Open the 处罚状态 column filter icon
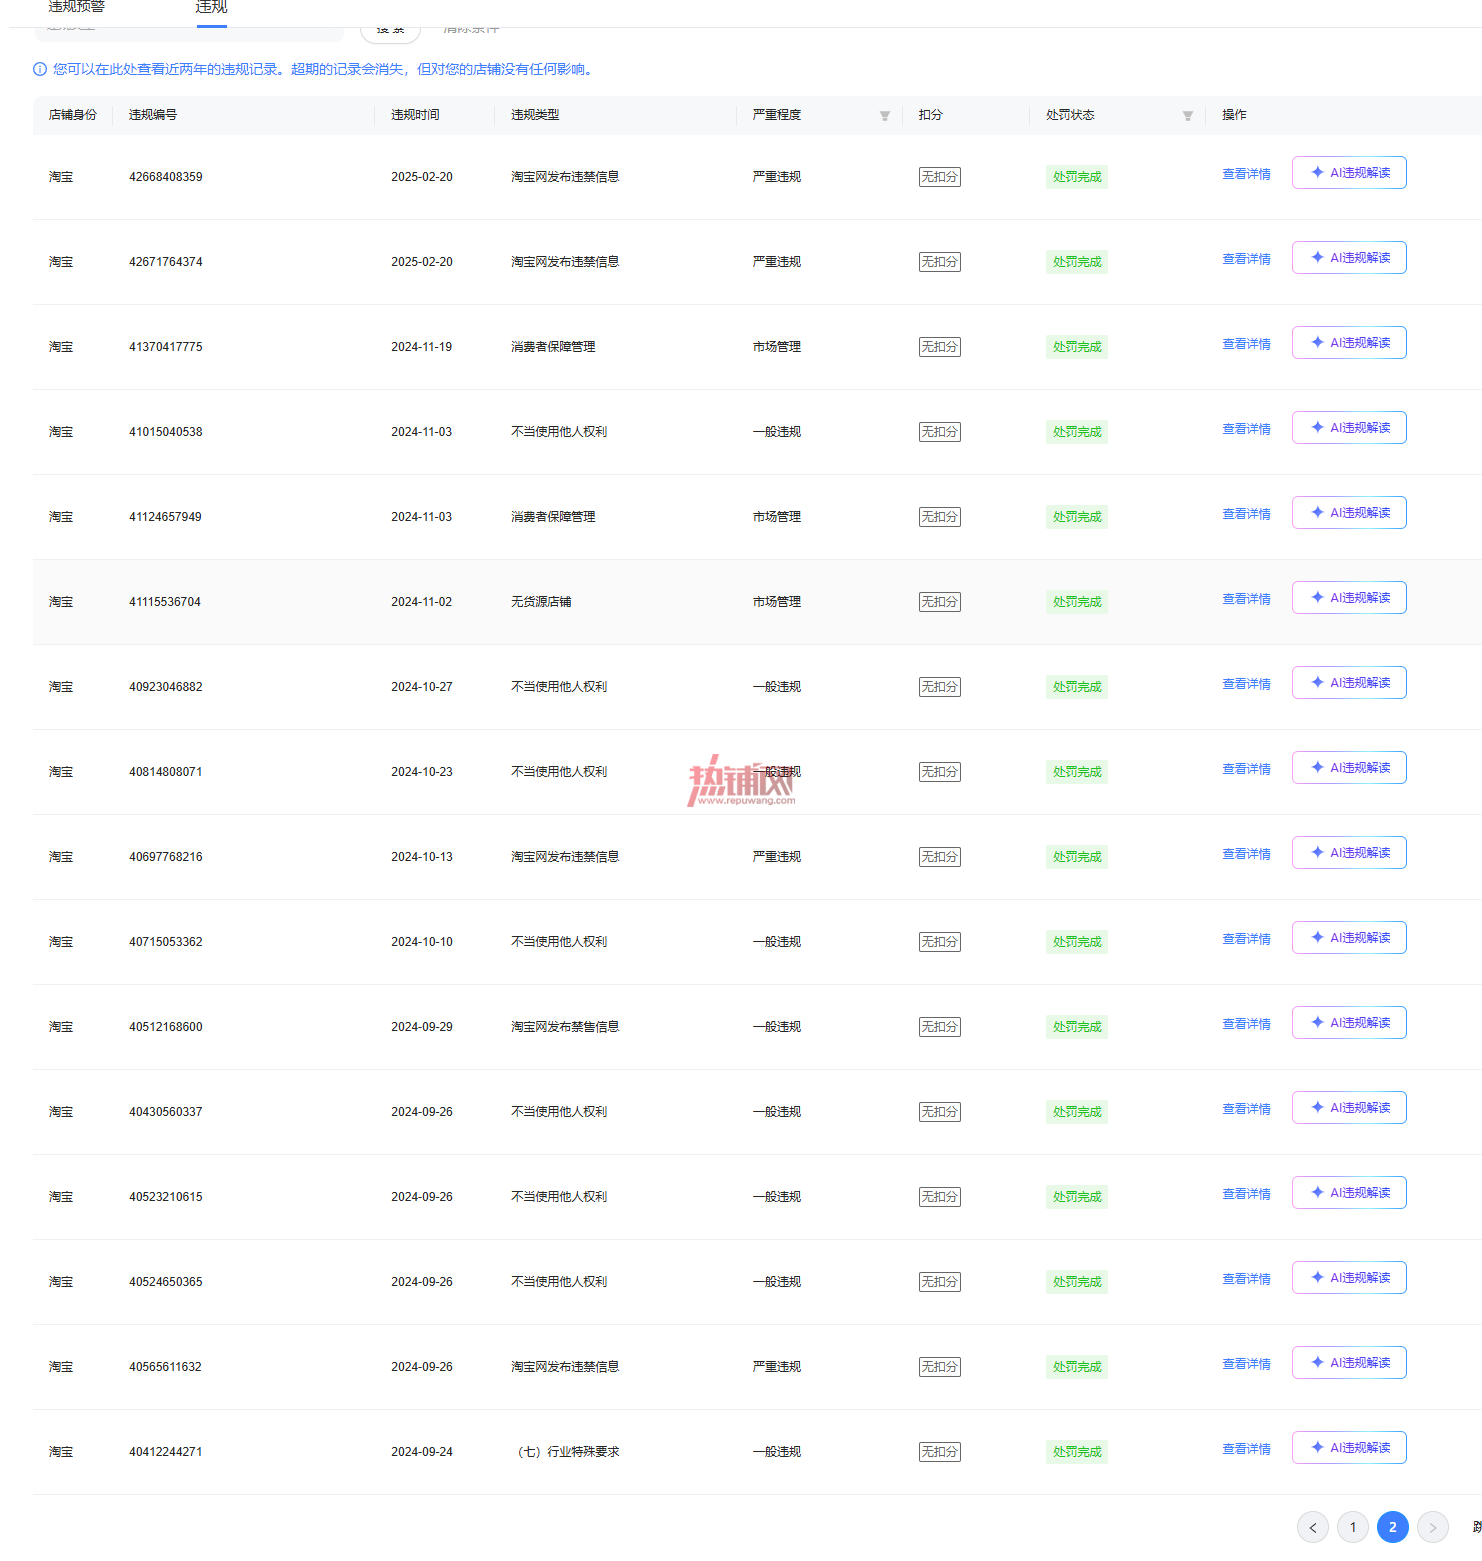The image size is (1482, 1561). click(1187, 116)
